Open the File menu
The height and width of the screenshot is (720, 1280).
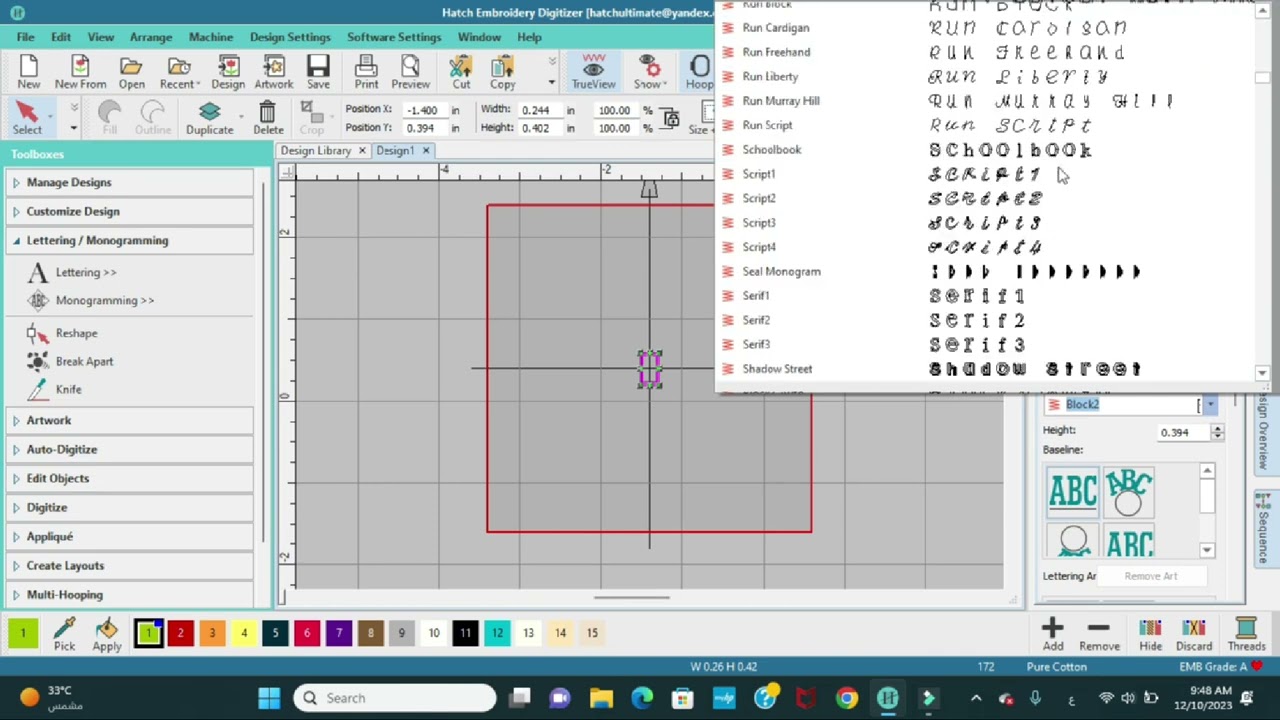tap(25, 37)
